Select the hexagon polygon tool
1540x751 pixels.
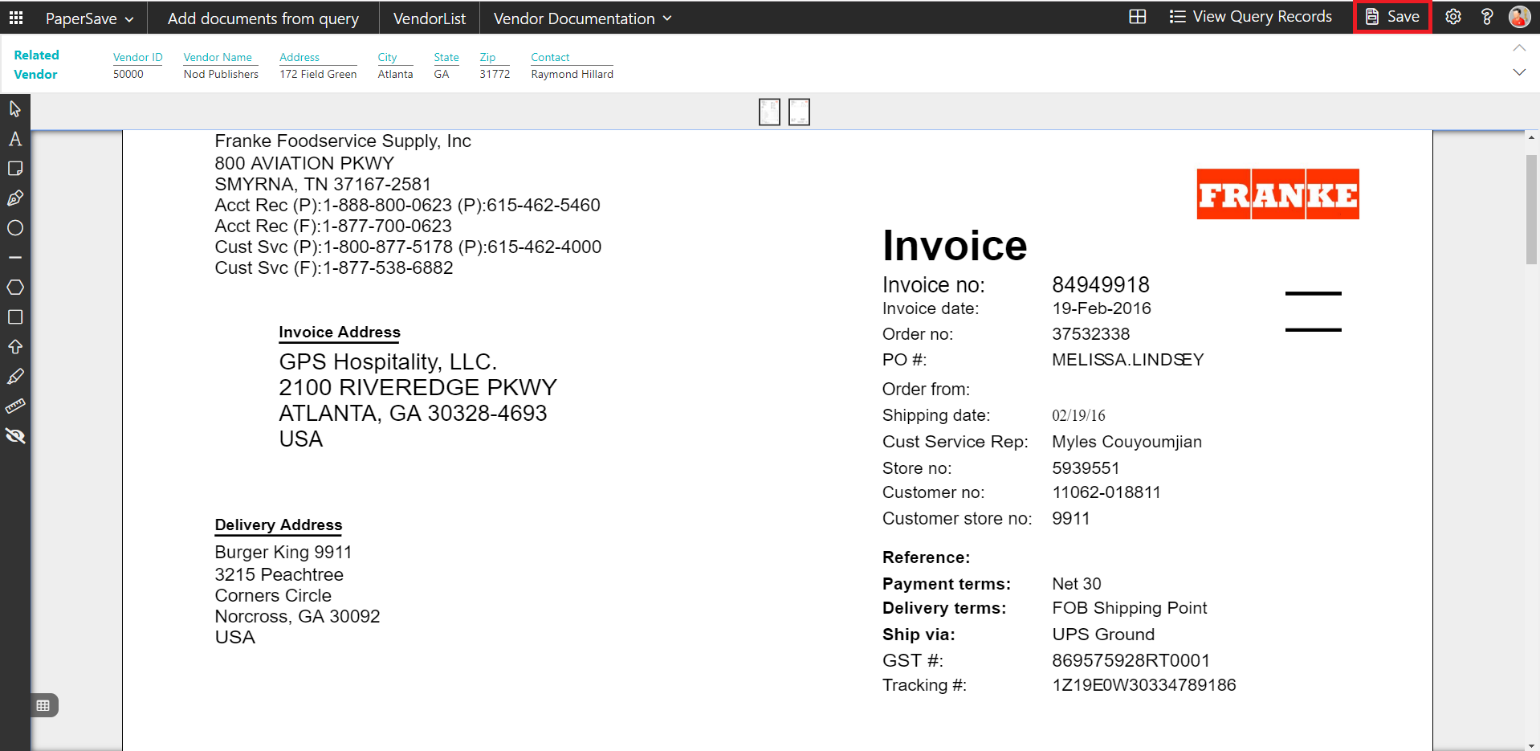point(15,287)
